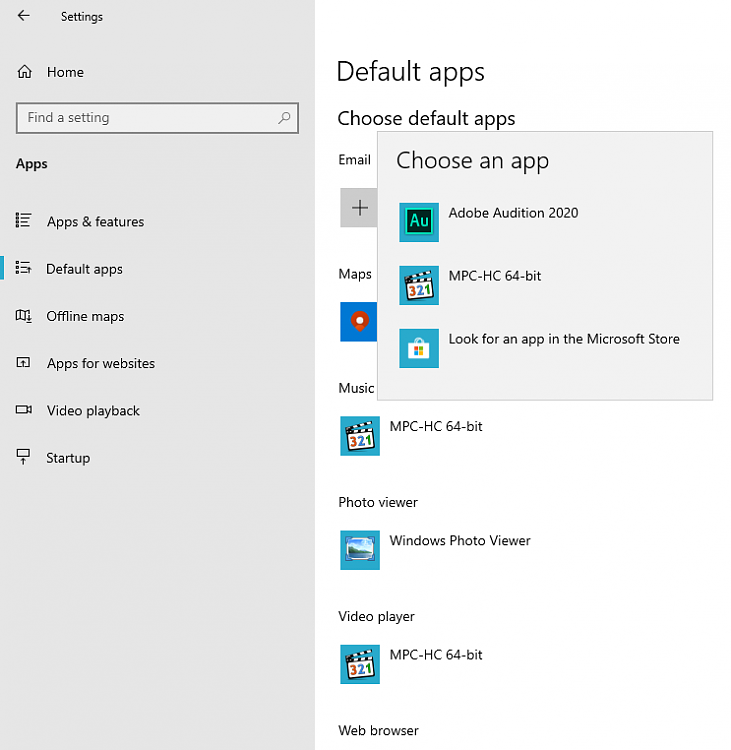Go to Apps for websites
Screen dimensions: 731x750
tap(101, 364)
